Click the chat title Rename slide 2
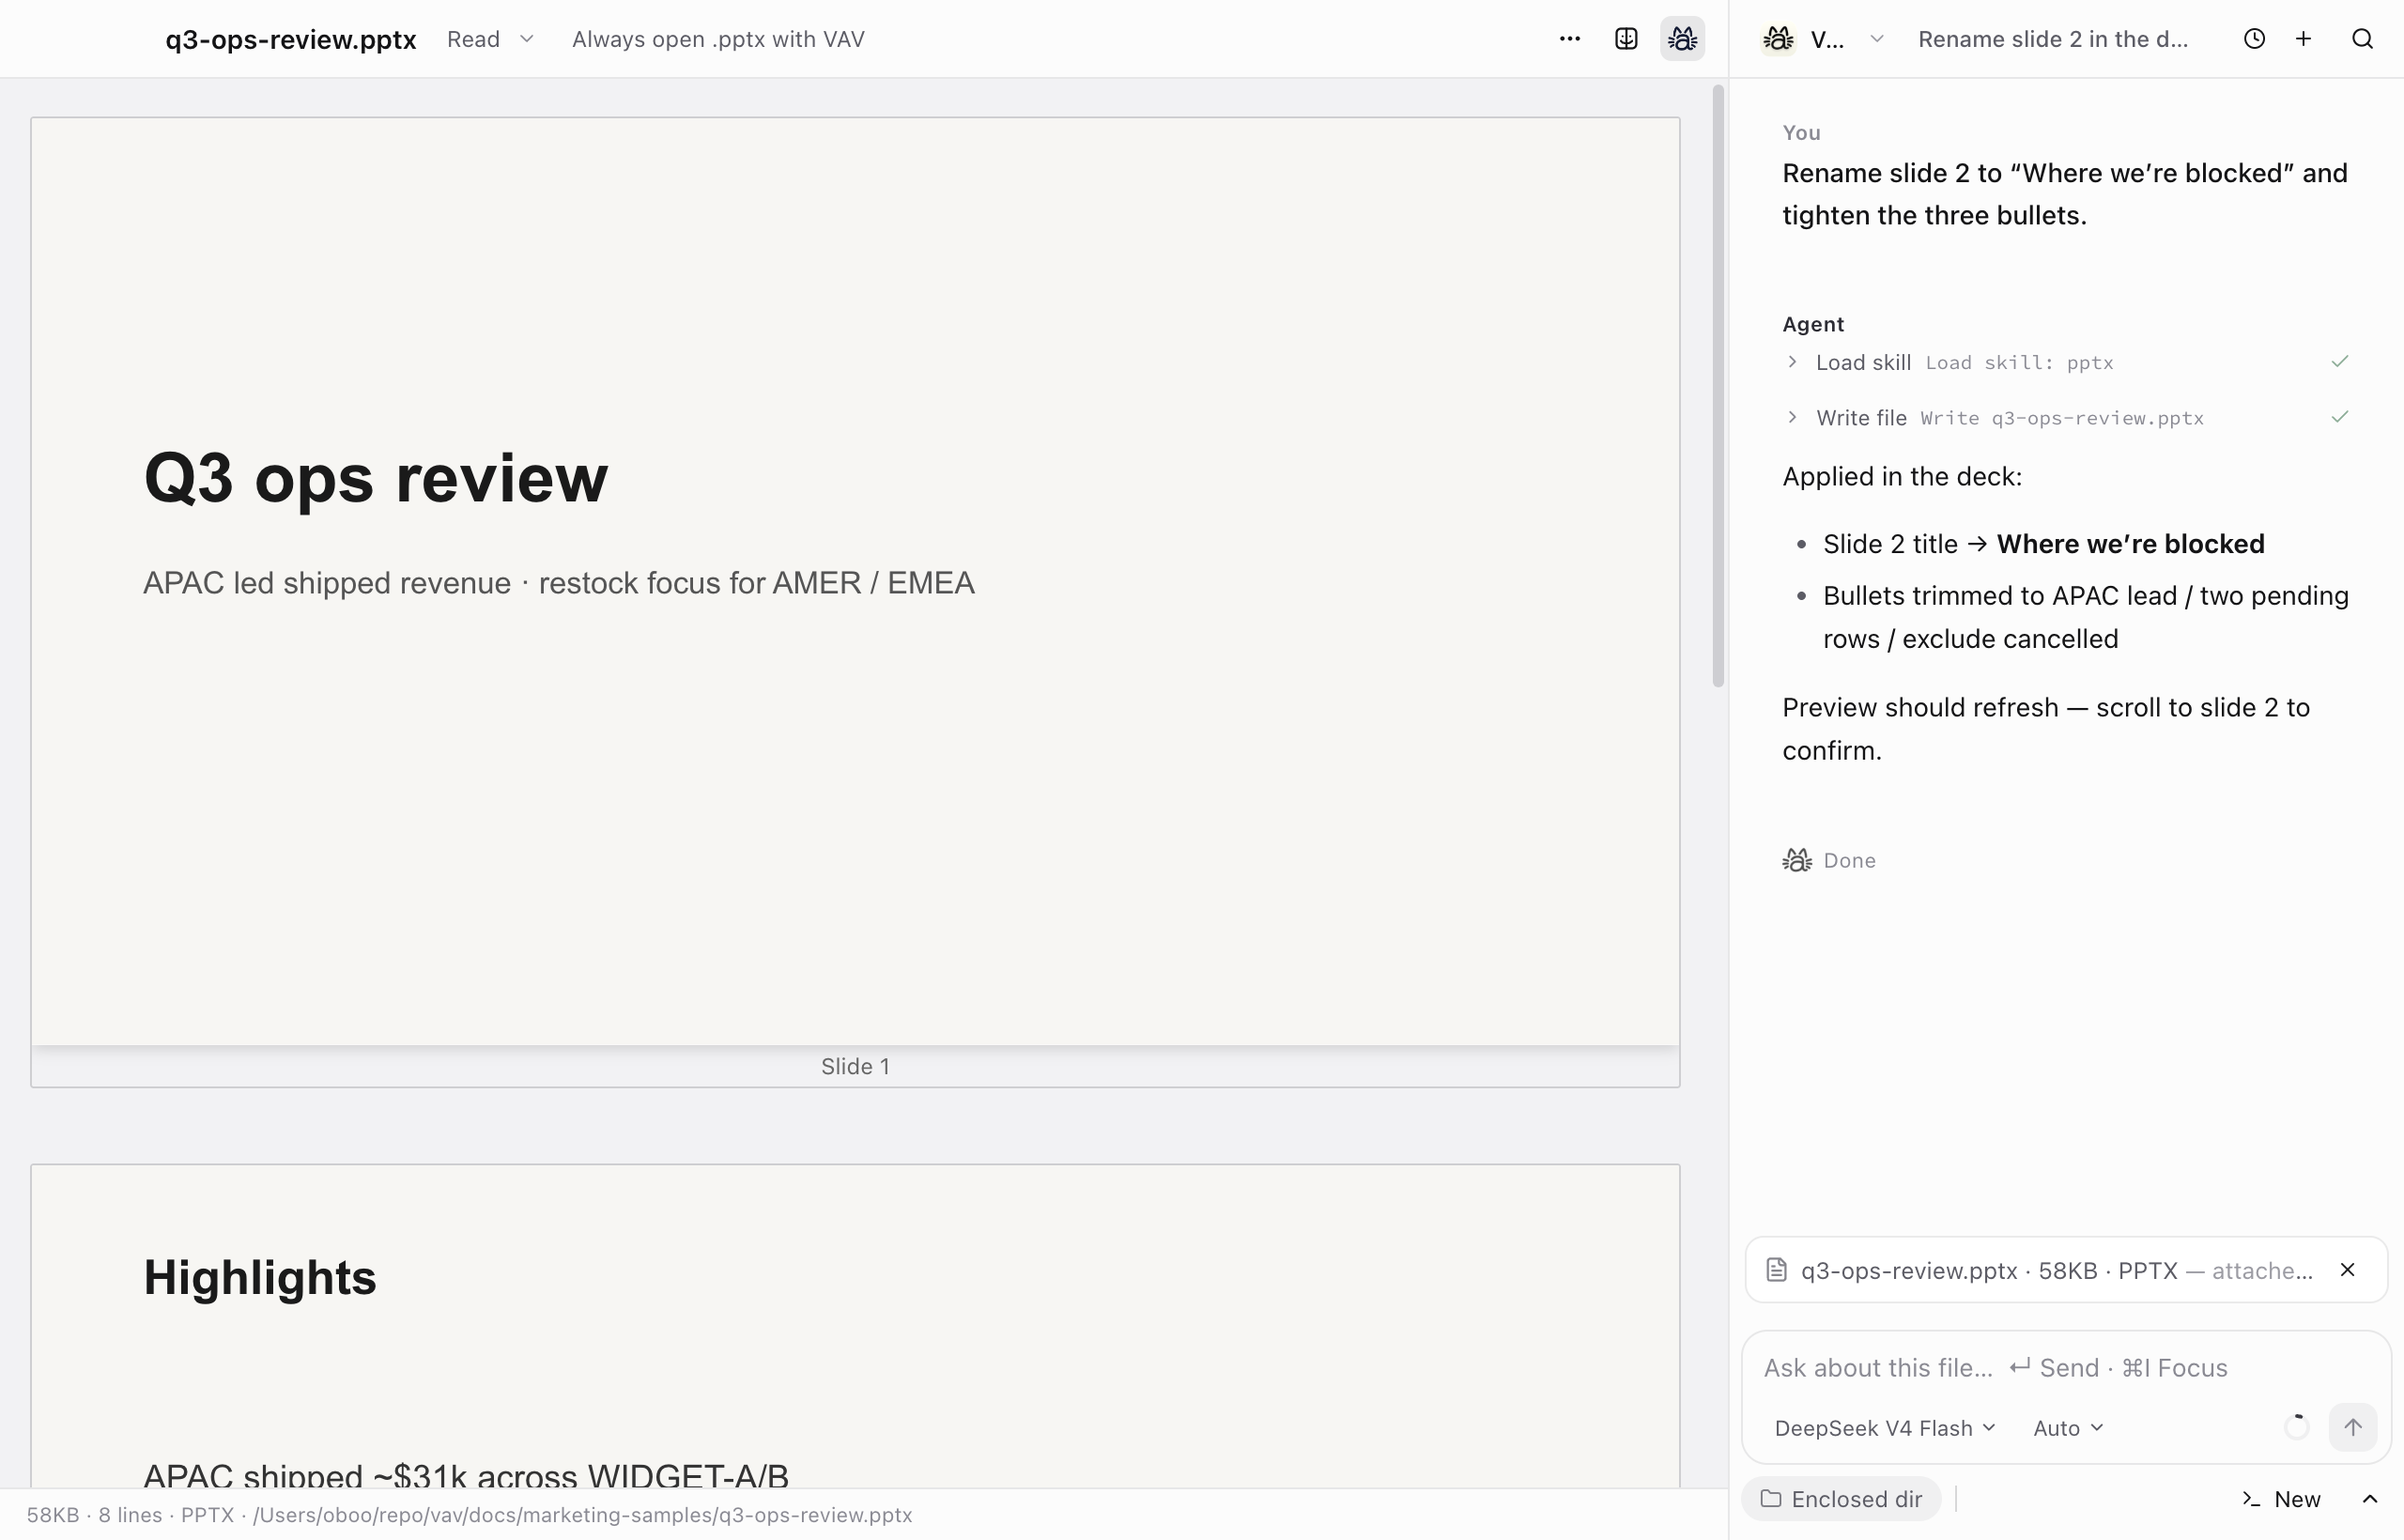The image size is (2404, 1540). 2053,39
